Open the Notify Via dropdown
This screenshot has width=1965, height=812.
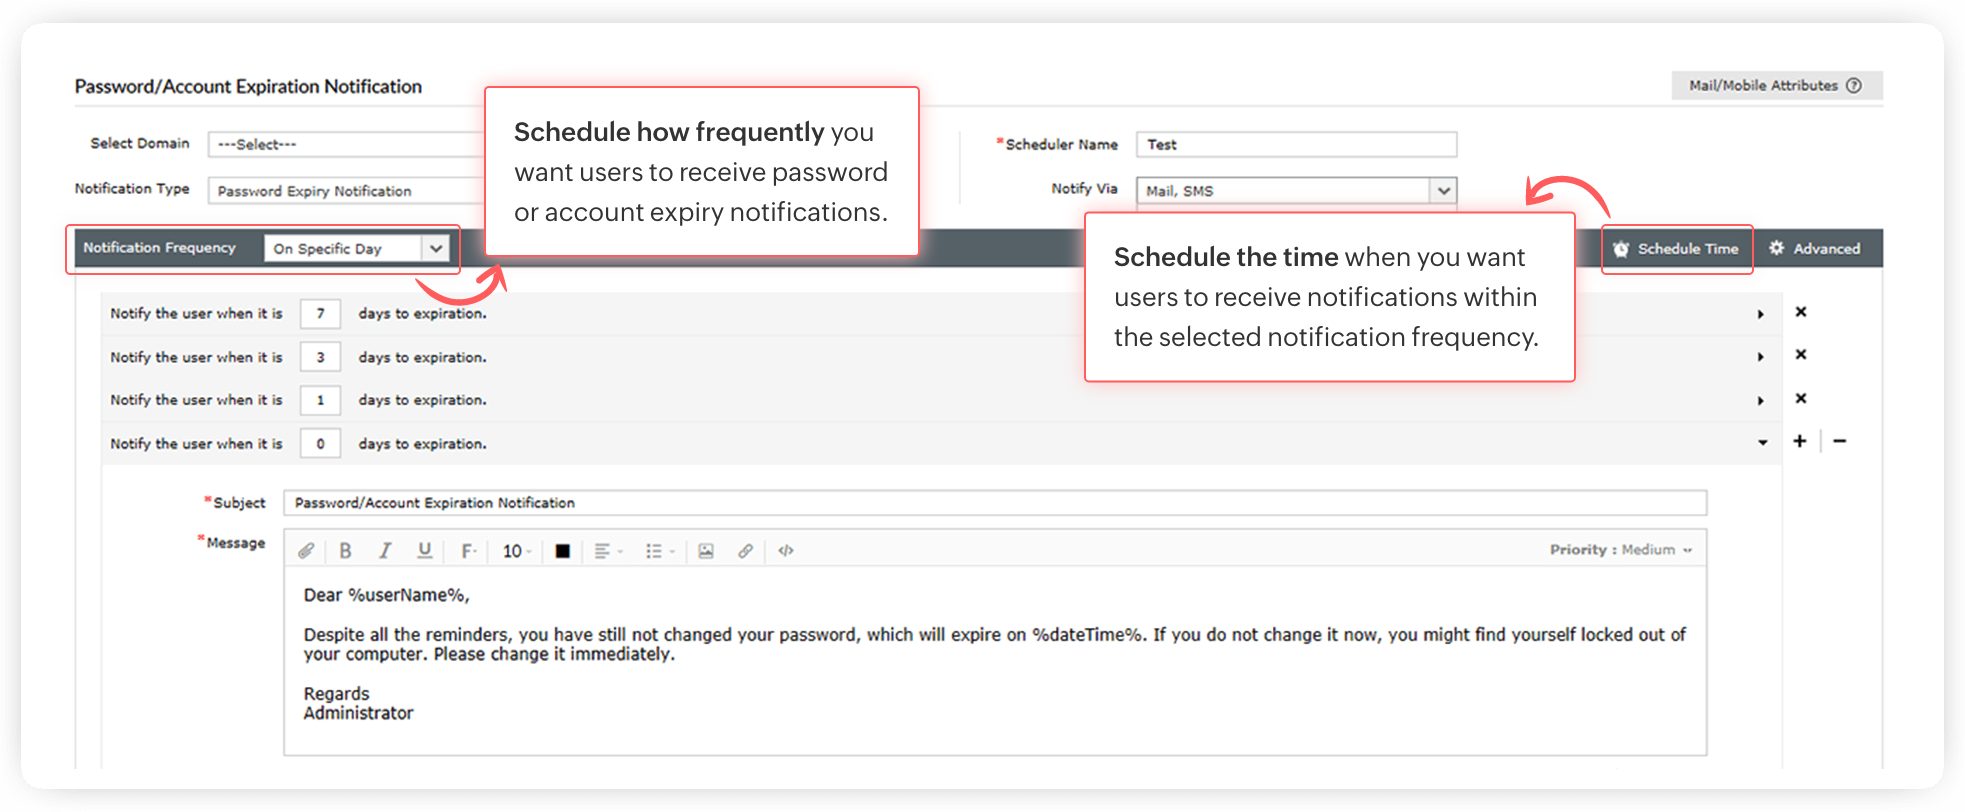(x=1296, y=191)
